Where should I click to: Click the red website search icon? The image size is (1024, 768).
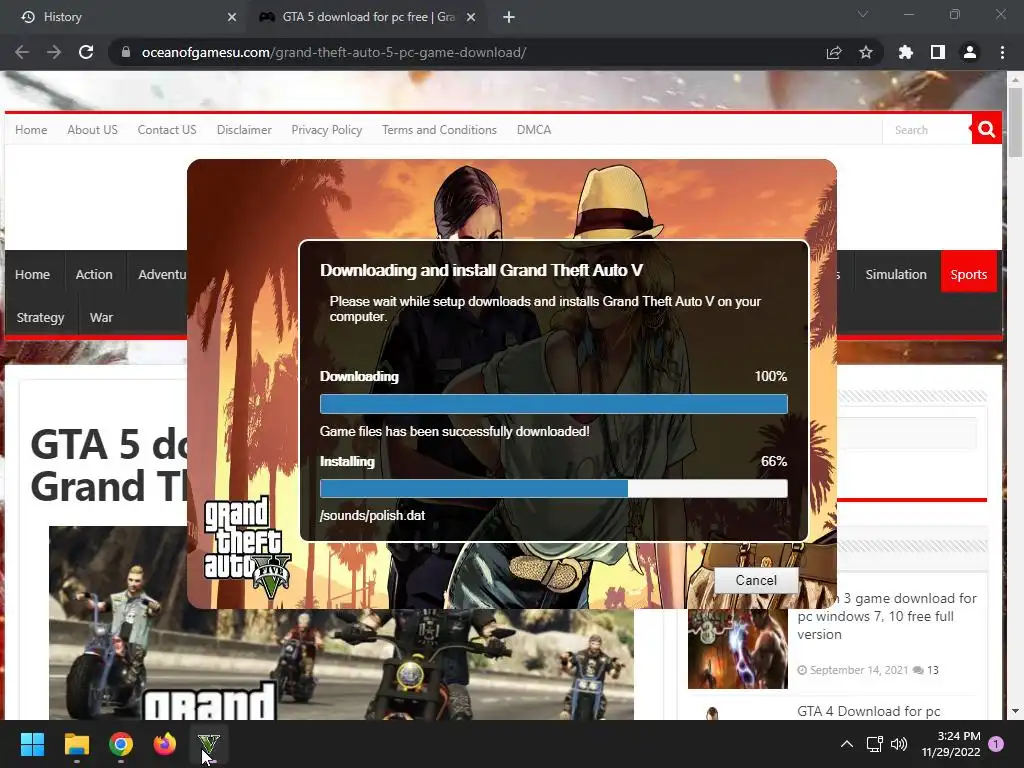[987, 129]
